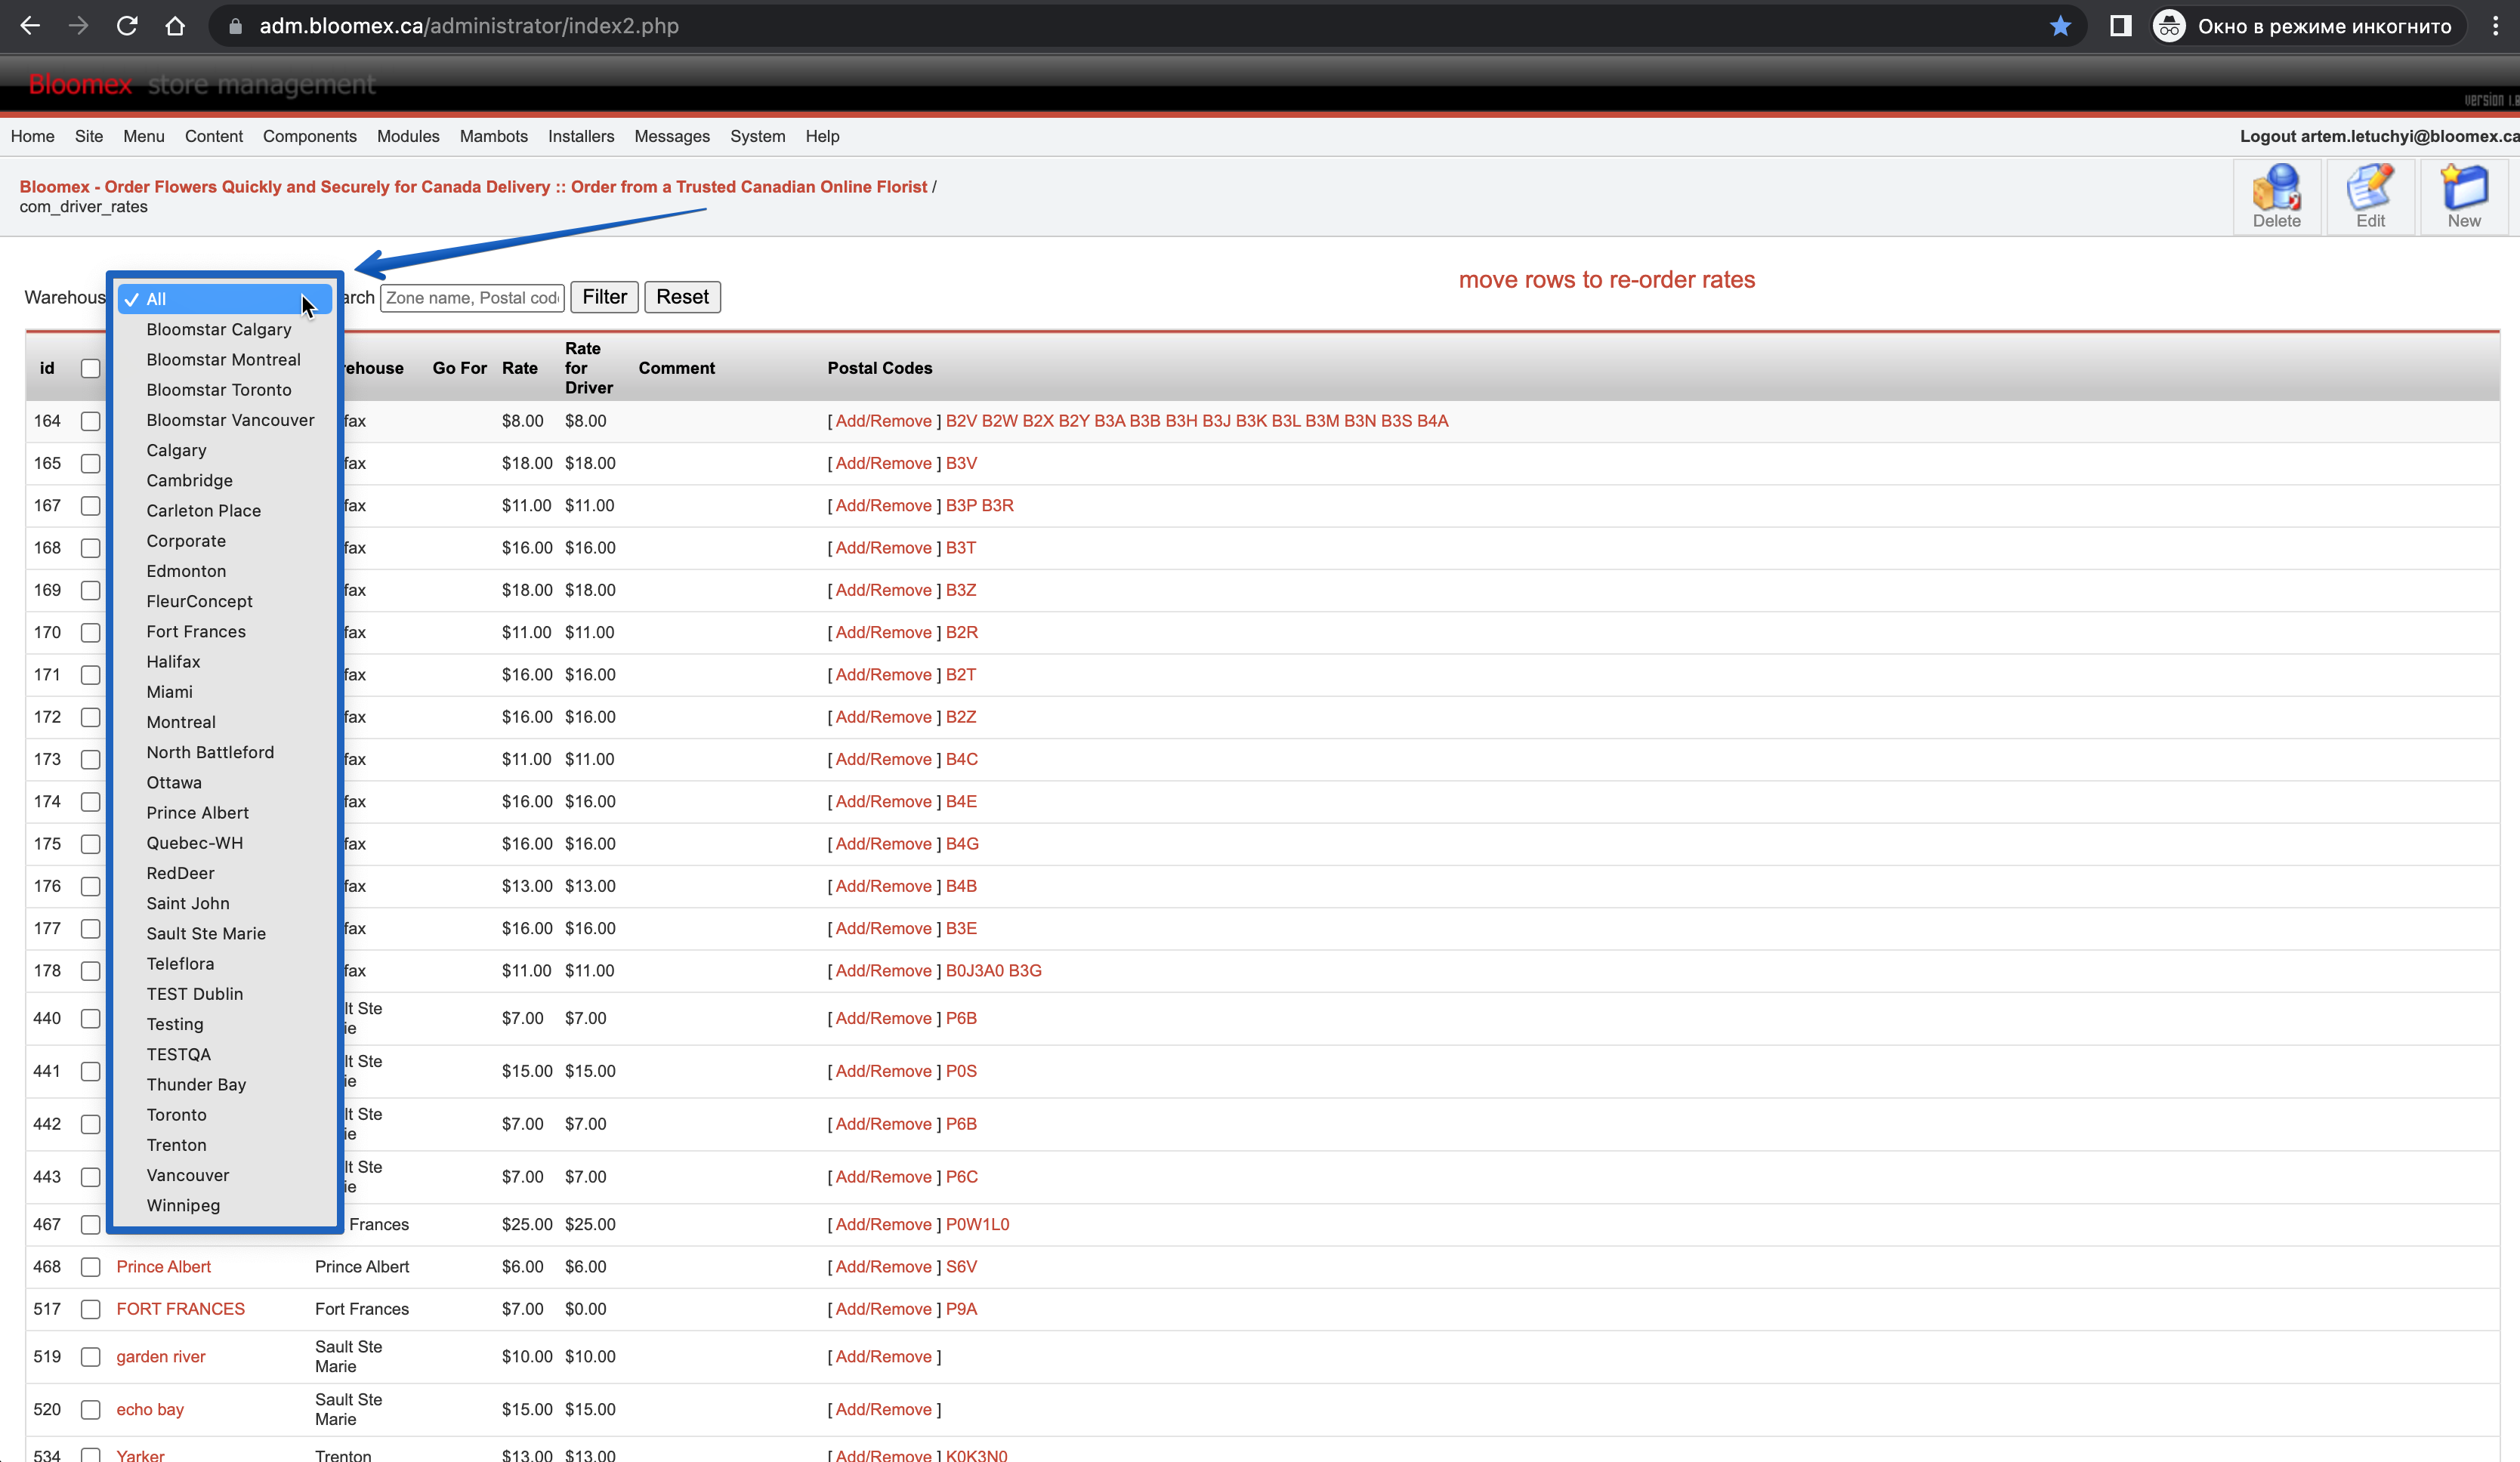Viewport: 2520px width, 1462px height.
Task: Open the Bloomex site title breadcrumb link
Action: coord(474,187)
